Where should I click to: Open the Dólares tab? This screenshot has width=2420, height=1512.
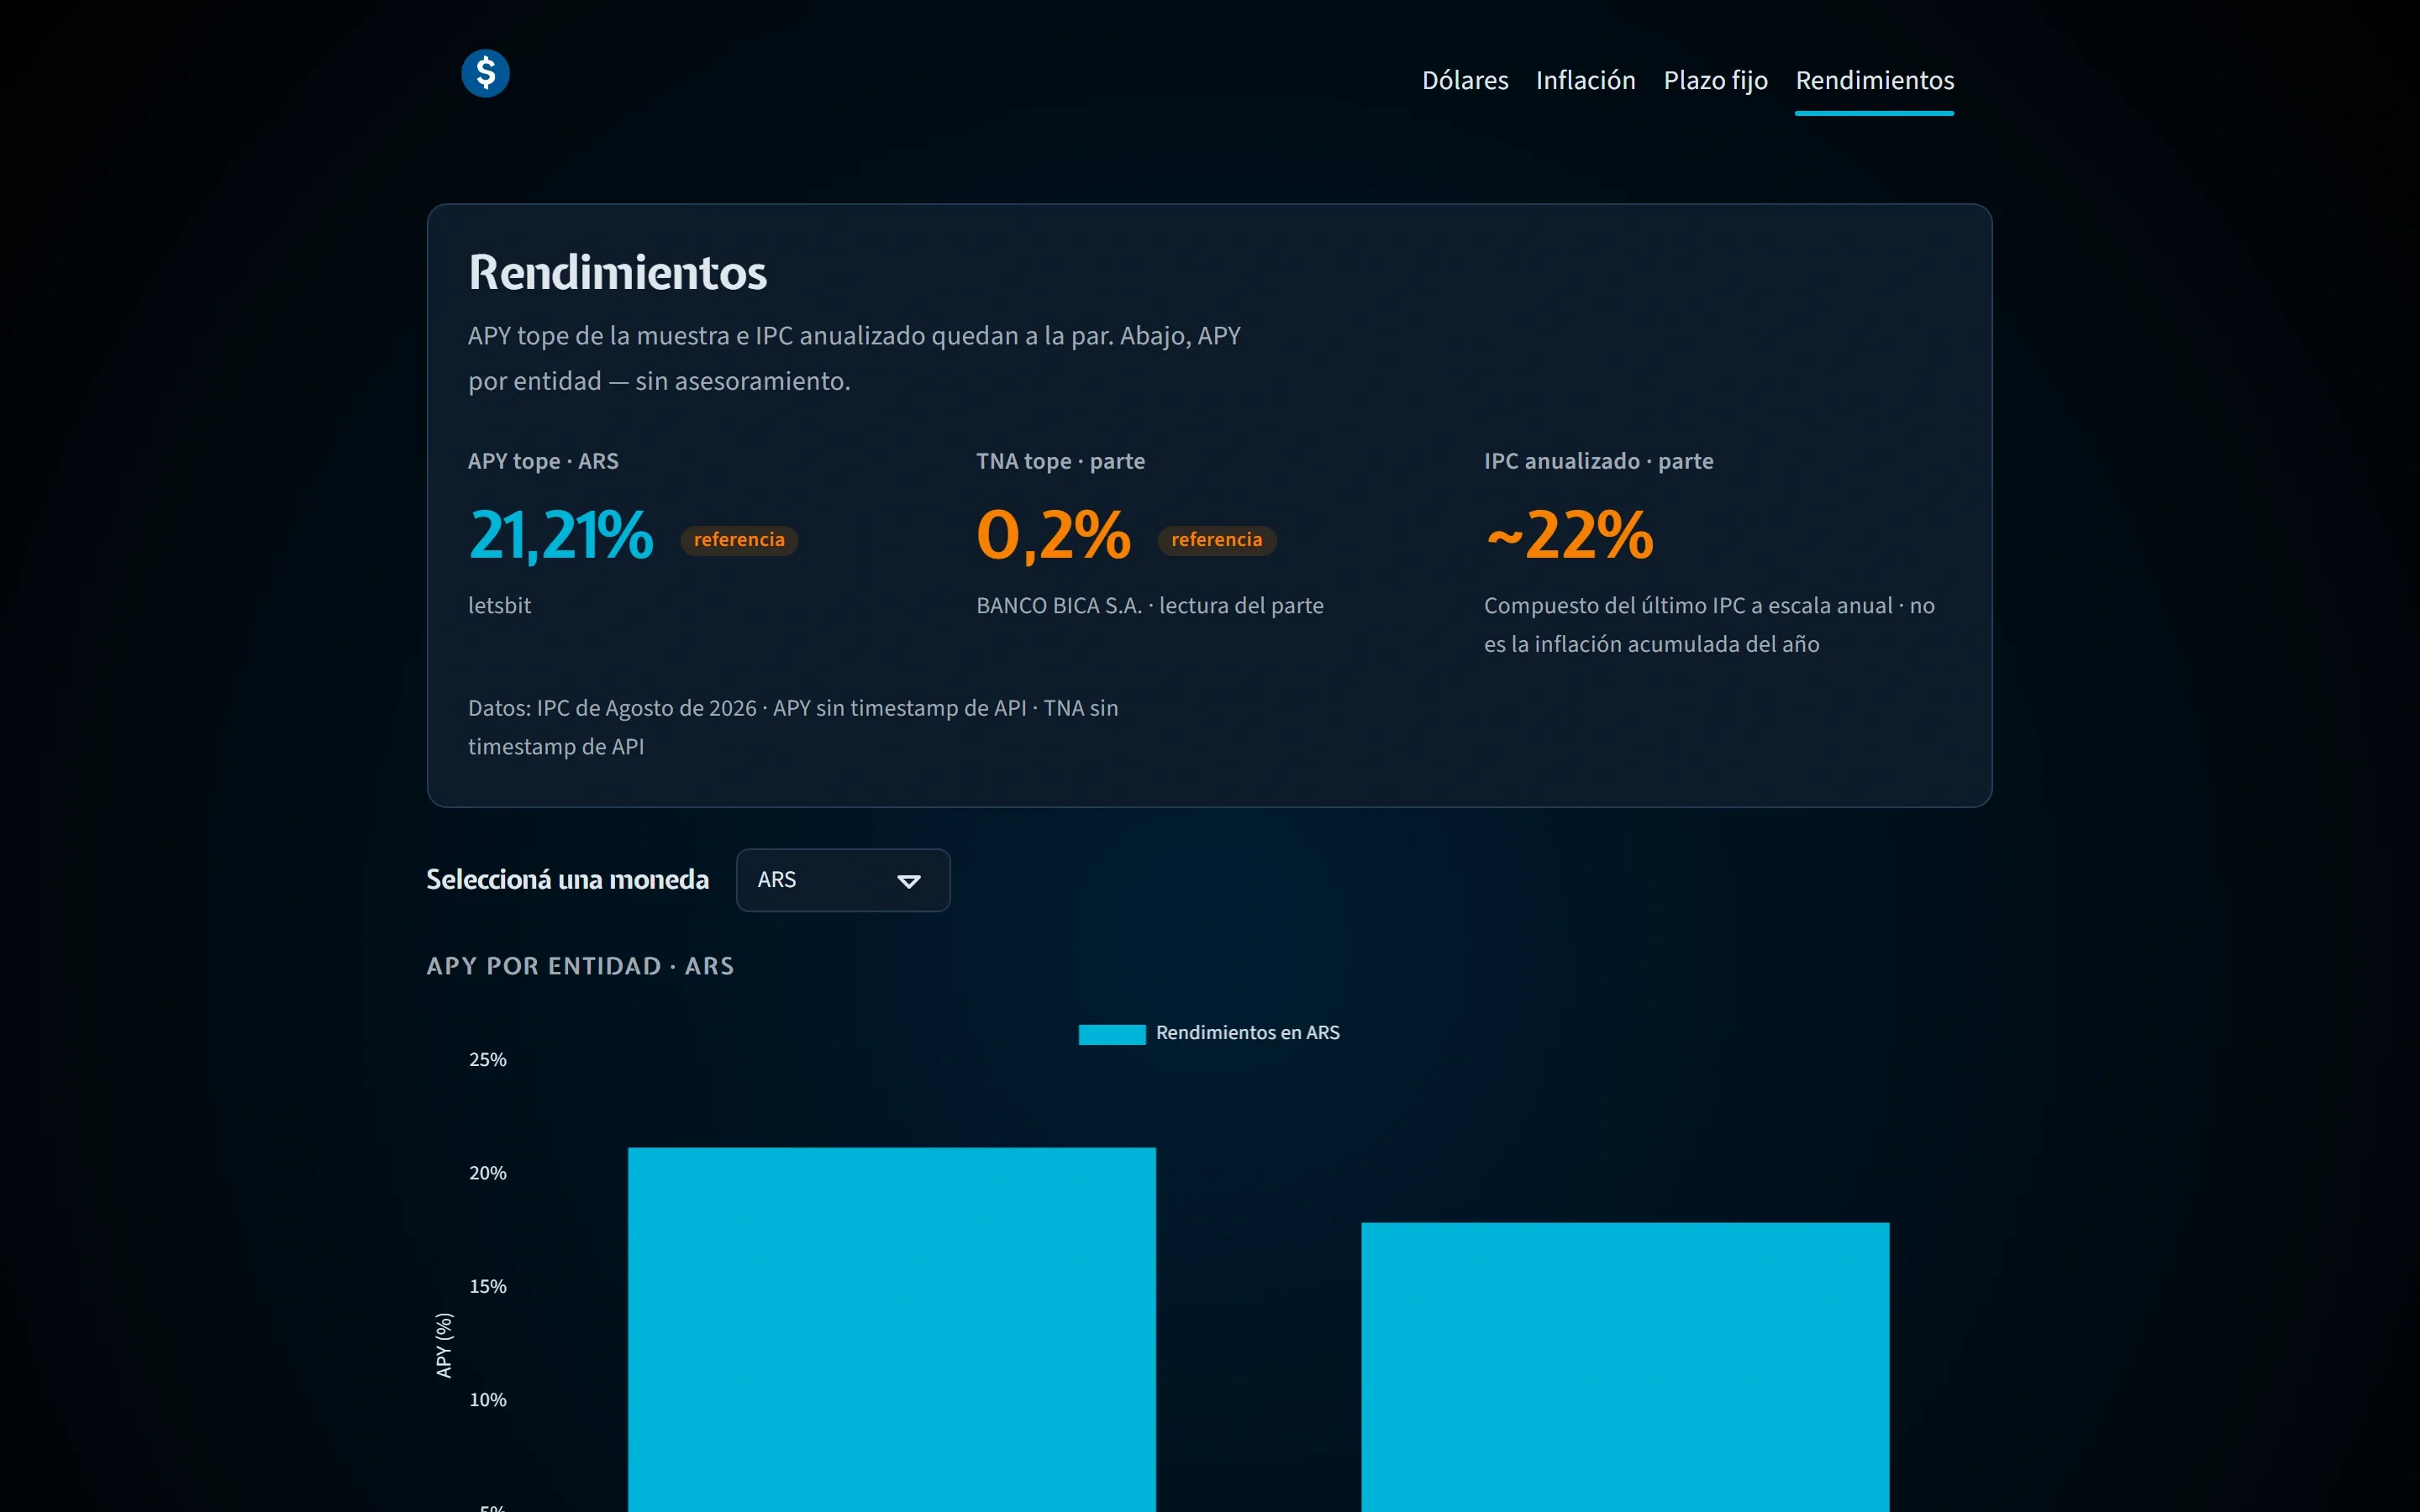[1465, 80]
